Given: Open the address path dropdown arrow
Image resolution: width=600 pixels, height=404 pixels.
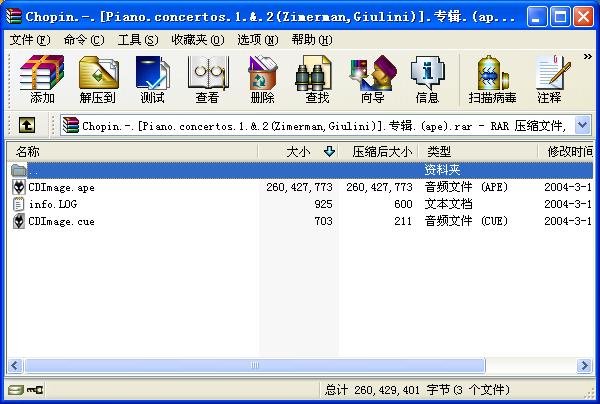Looking at the screenshot, I should click(x=582, y=125).
